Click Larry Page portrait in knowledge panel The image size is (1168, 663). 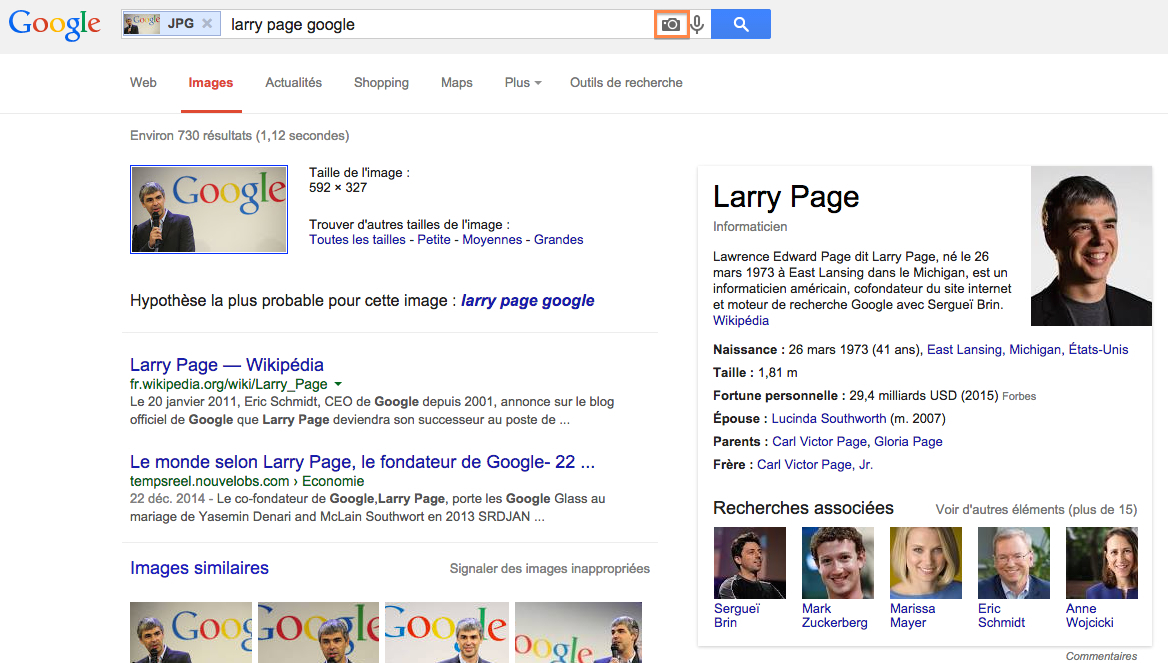coord(1091,246)
